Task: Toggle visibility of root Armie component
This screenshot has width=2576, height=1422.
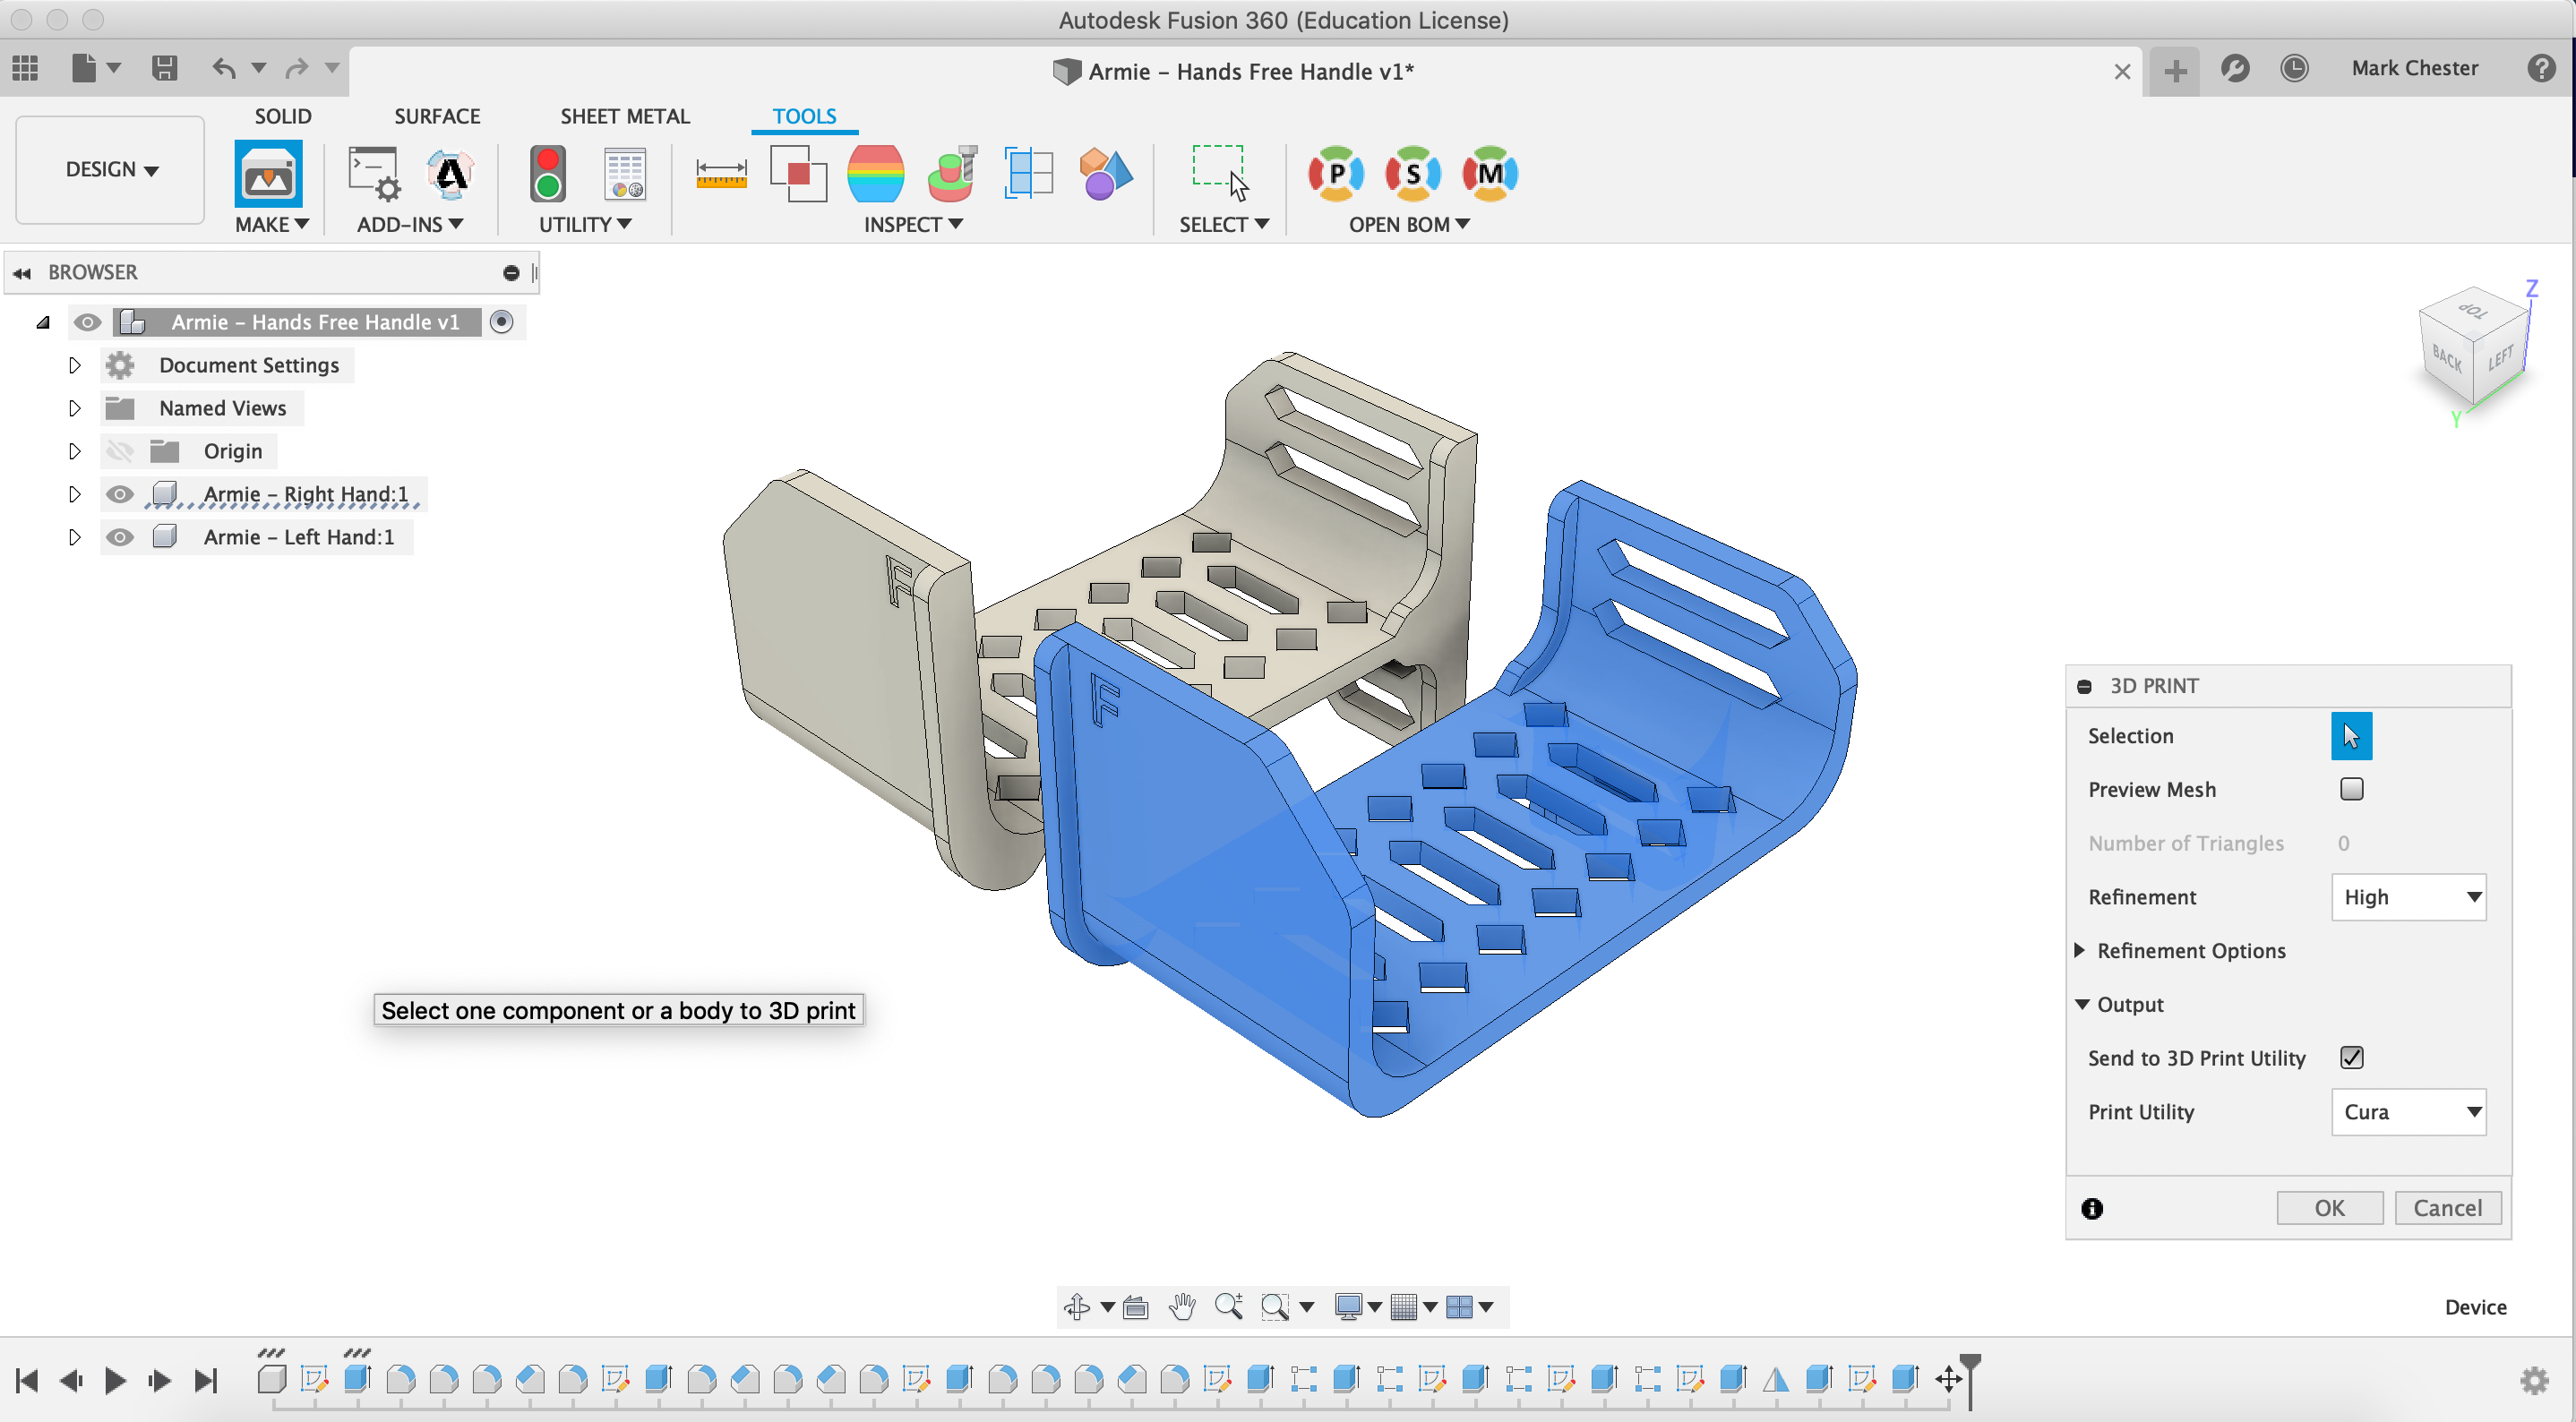Action: point(88,322)
